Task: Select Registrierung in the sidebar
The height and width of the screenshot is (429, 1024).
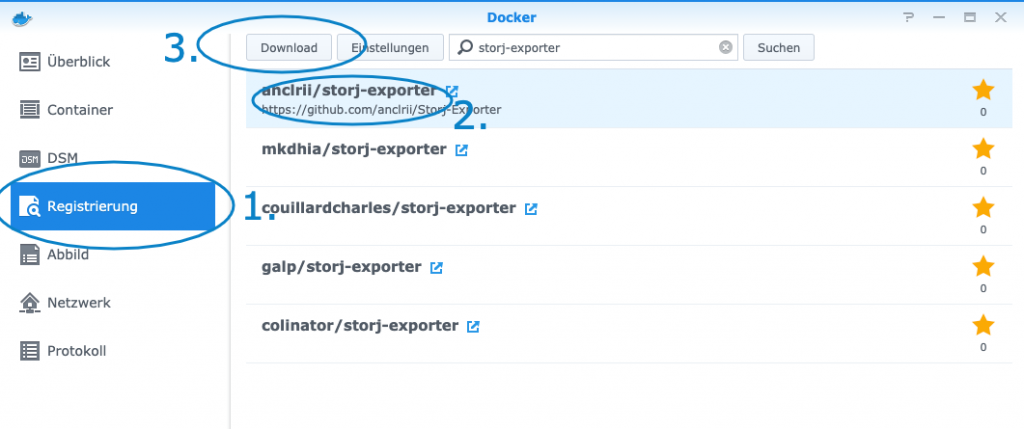Action: click(x=112, y=206)
